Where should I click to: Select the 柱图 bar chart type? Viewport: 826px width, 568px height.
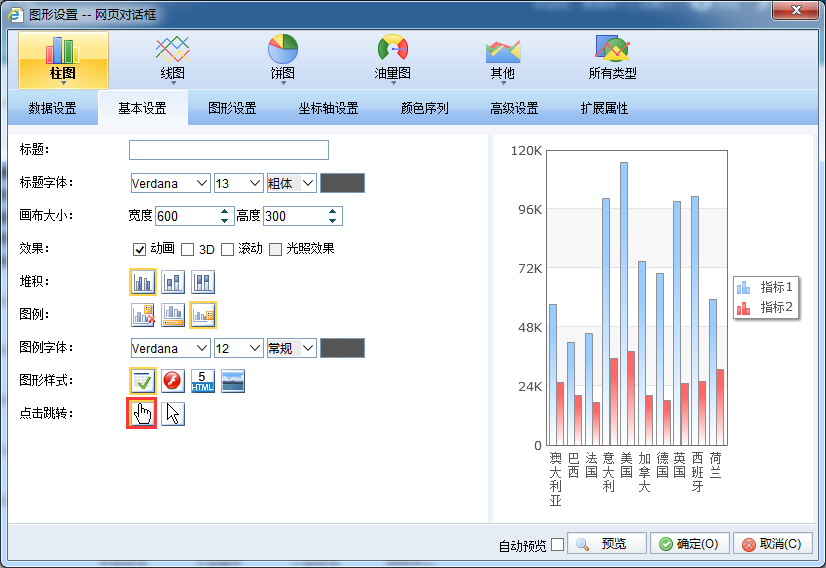(63, 60)
